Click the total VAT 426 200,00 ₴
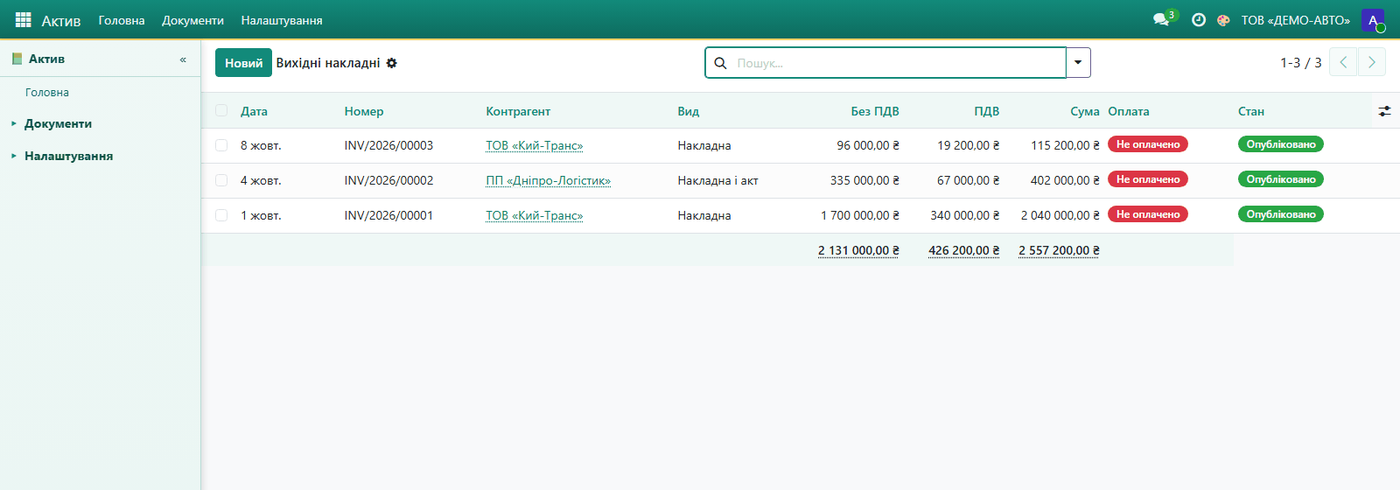This screenshot has width=1400, height=490. coord(964,251)
